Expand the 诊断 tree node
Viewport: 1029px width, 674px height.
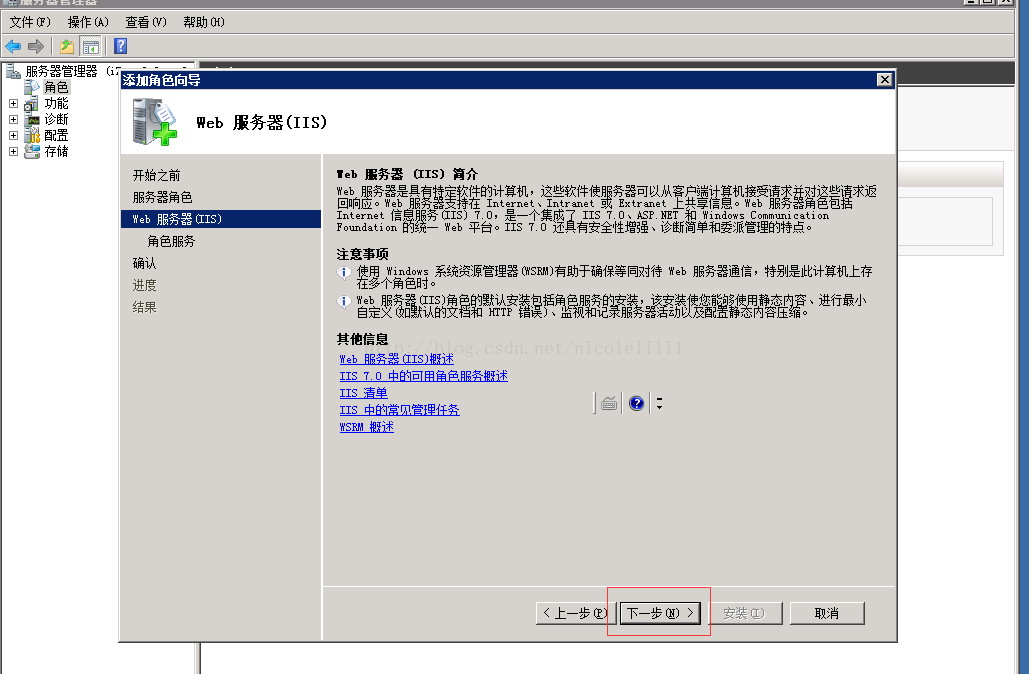(13, 119)
